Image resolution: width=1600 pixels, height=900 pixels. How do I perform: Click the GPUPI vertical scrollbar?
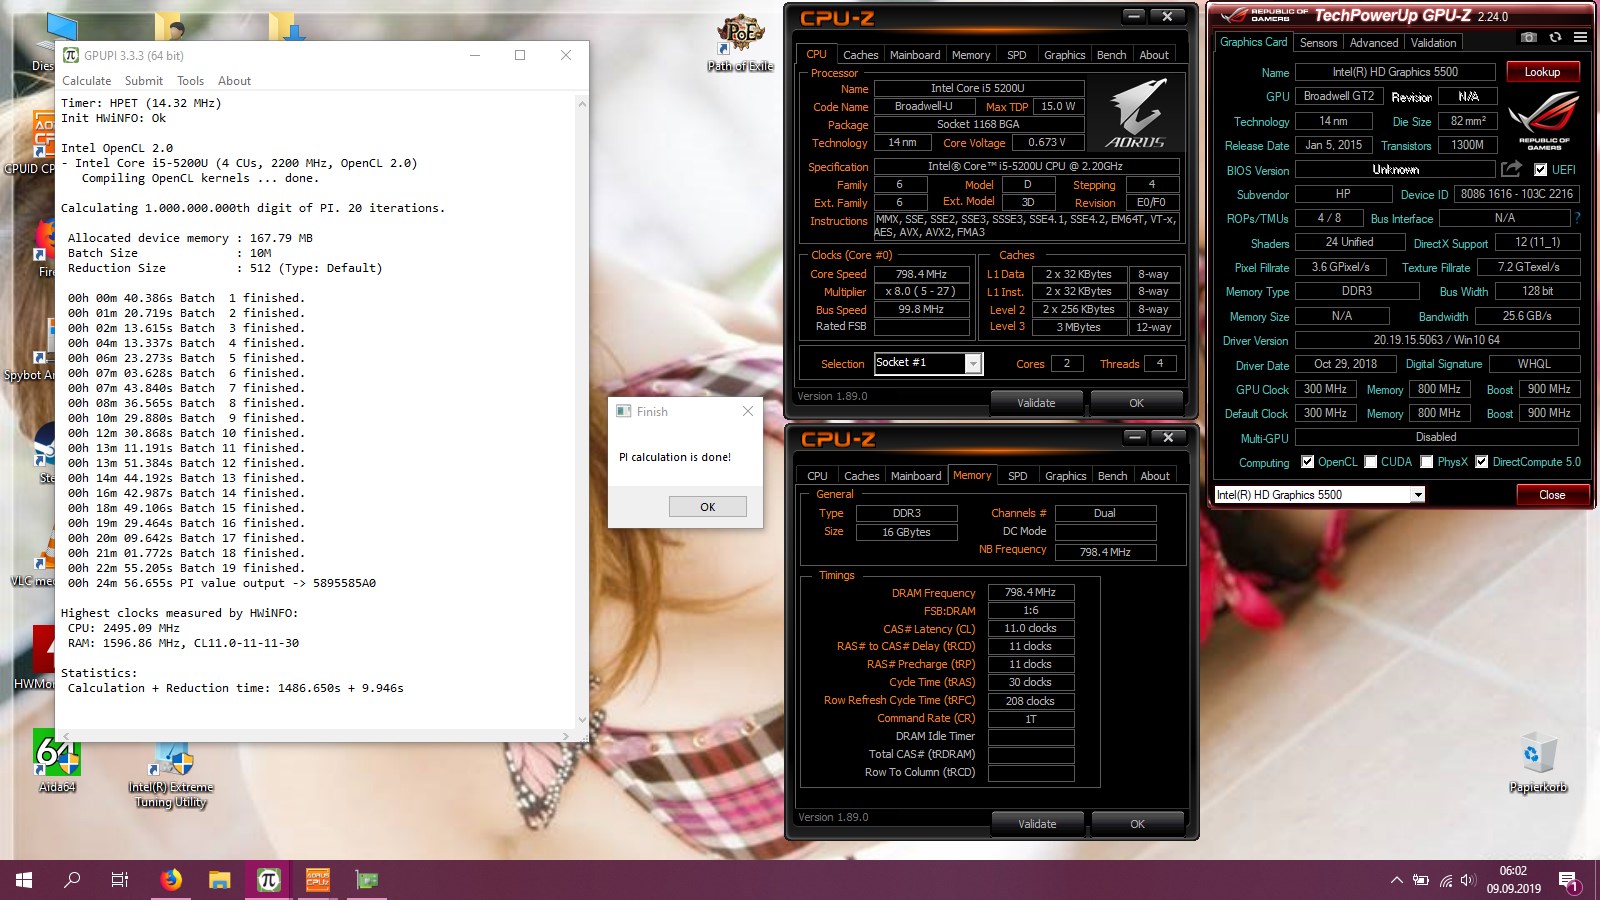coord(582,410)
